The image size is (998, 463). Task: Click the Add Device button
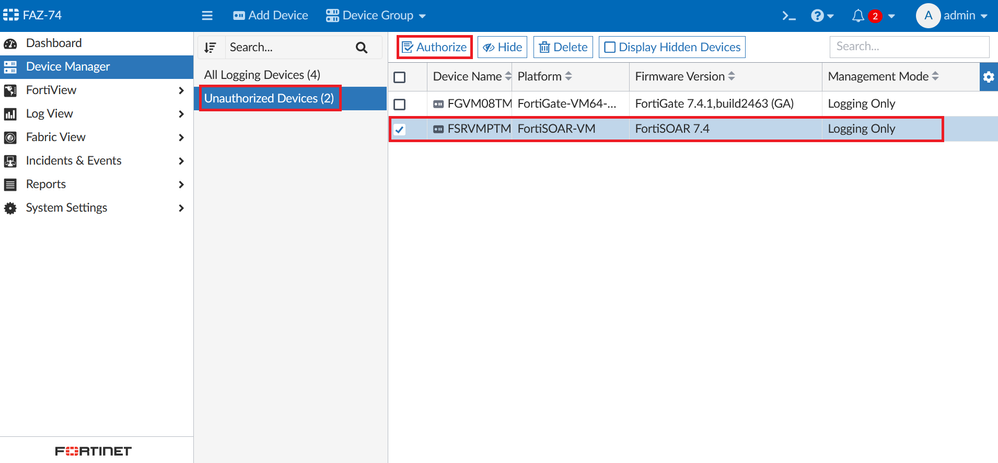pyautogui.click(x=271, y=15)
